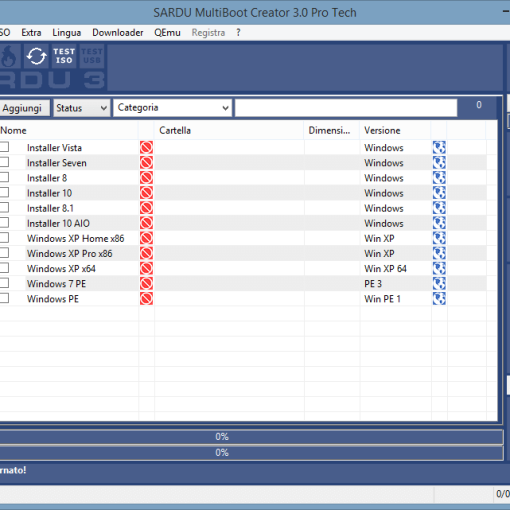Click red status icon for Installer 8
Image resolution: width=510 pixels, height=510 pixels.
pyautogui.click(x=146, y=178)
